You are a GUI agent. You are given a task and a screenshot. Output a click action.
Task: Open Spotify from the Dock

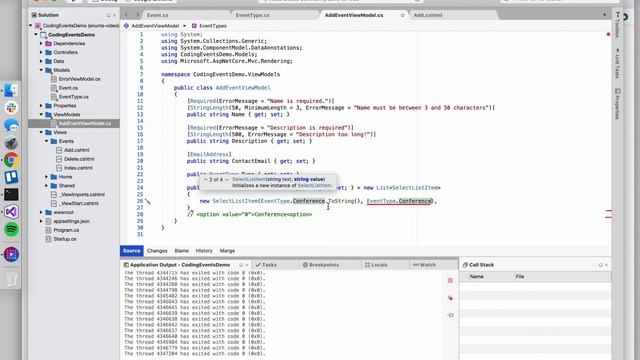tap(11, 229)
